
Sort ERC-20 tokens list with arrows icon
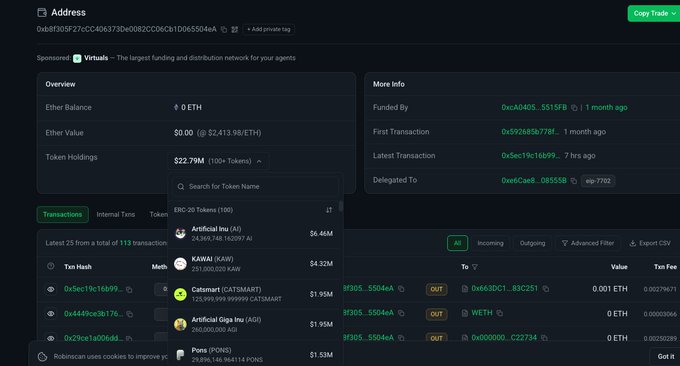(329, 210)
